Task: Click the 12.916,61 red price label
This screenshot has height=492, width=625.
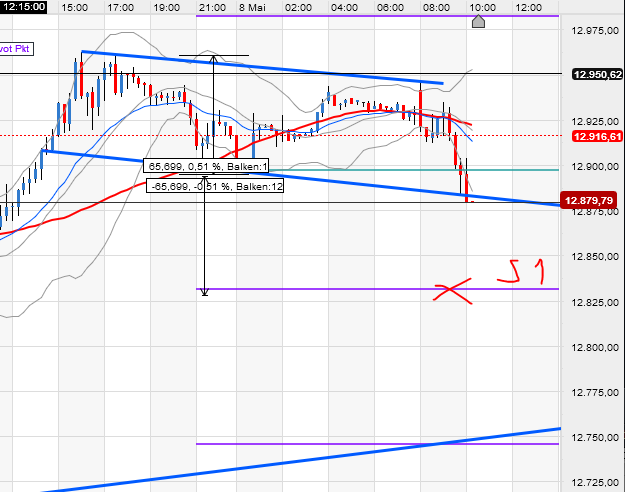Action: (x=597, y=137)
